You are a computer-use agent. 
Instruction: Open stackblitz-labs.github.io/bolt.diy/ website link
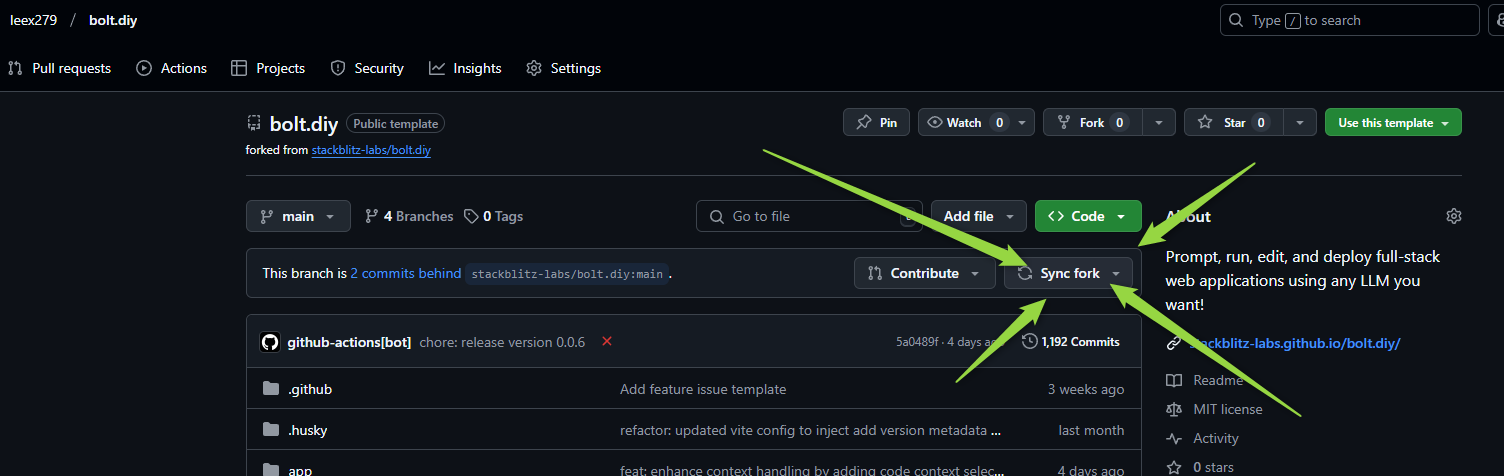coord(1297,343)
